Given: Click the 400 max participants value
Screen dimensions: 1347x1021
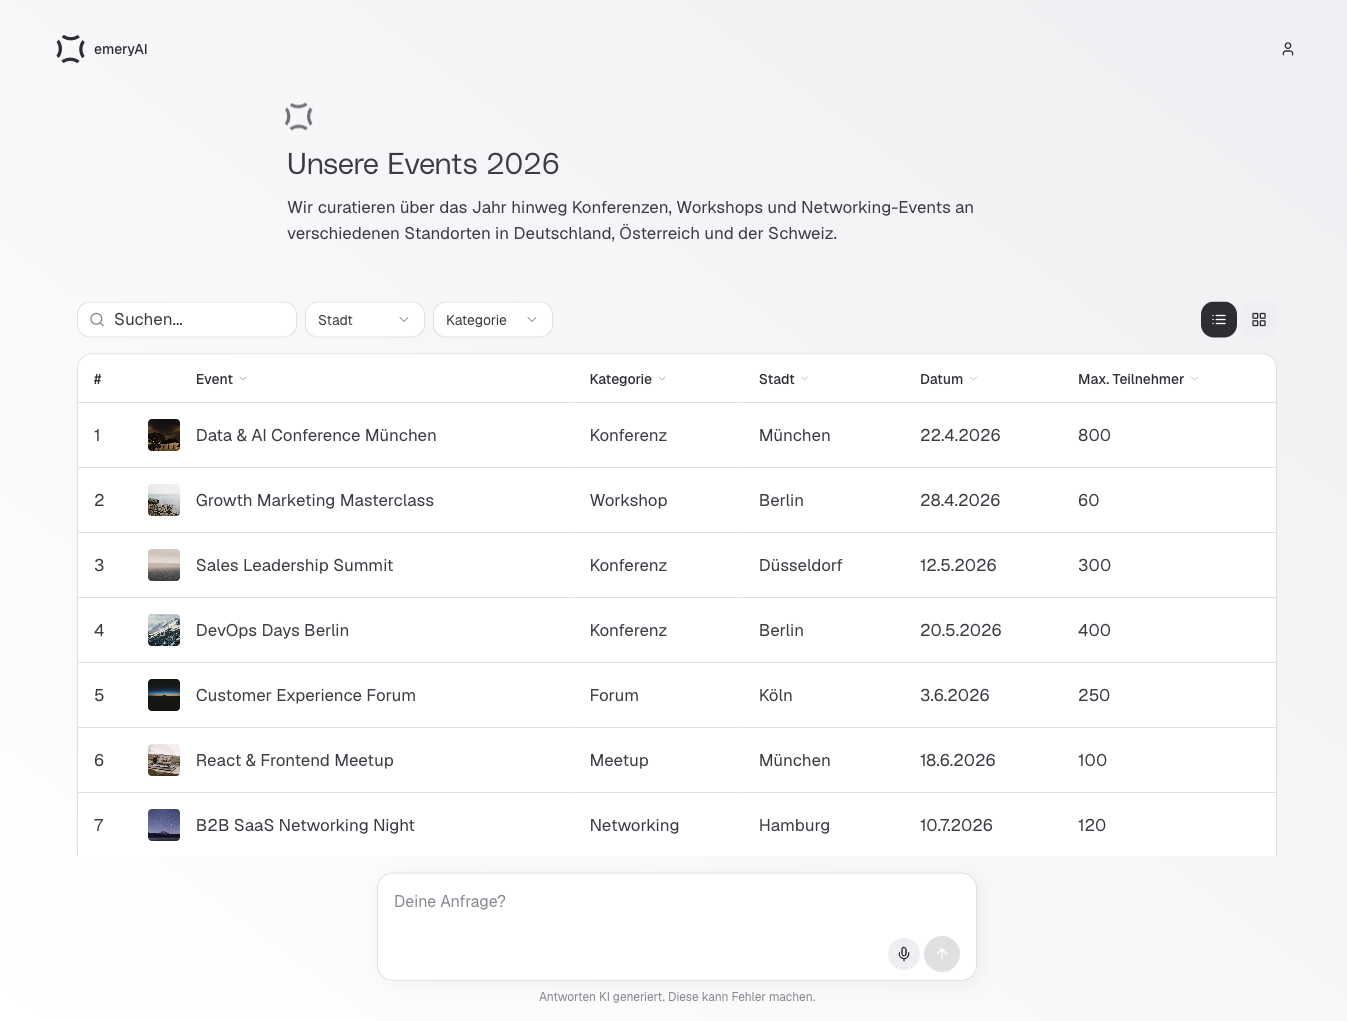Looking at the screenshot, I should tap(1094, 630).
